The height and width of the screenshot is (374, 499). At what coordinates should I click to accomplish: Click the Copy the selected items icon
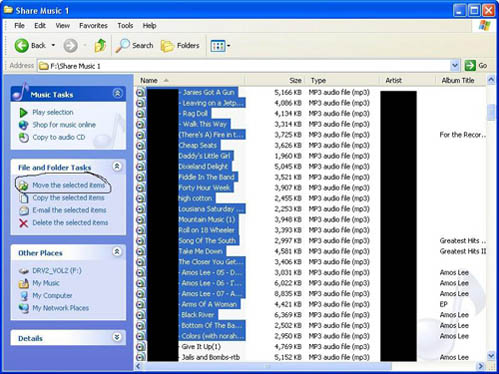point(23,198)
